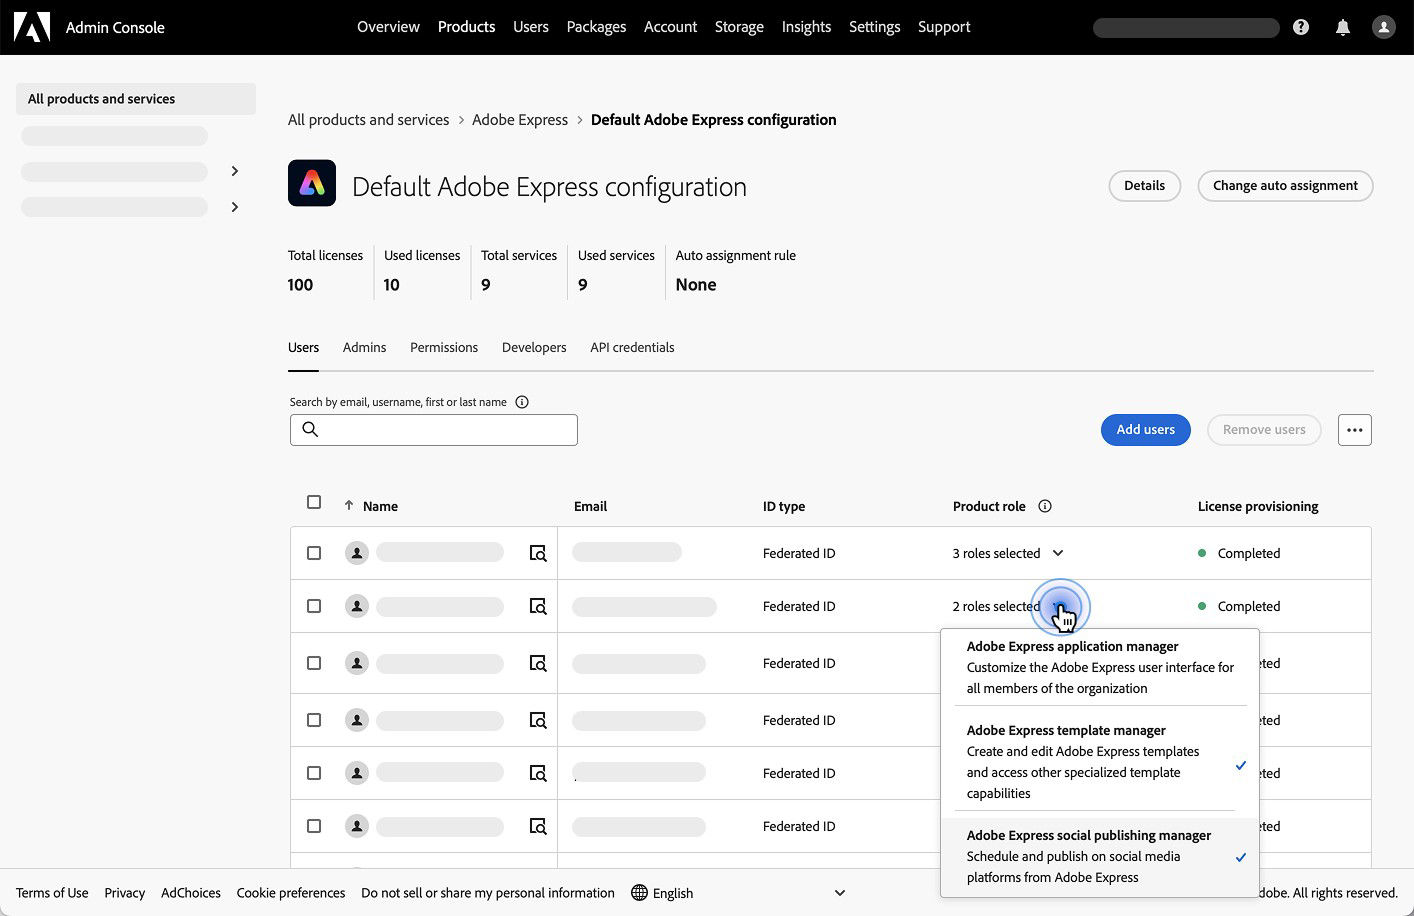The width and height of the screenshot is (1414, 916).
Task: Expand the second sidebar item chevron
Action: click(234, 171)
